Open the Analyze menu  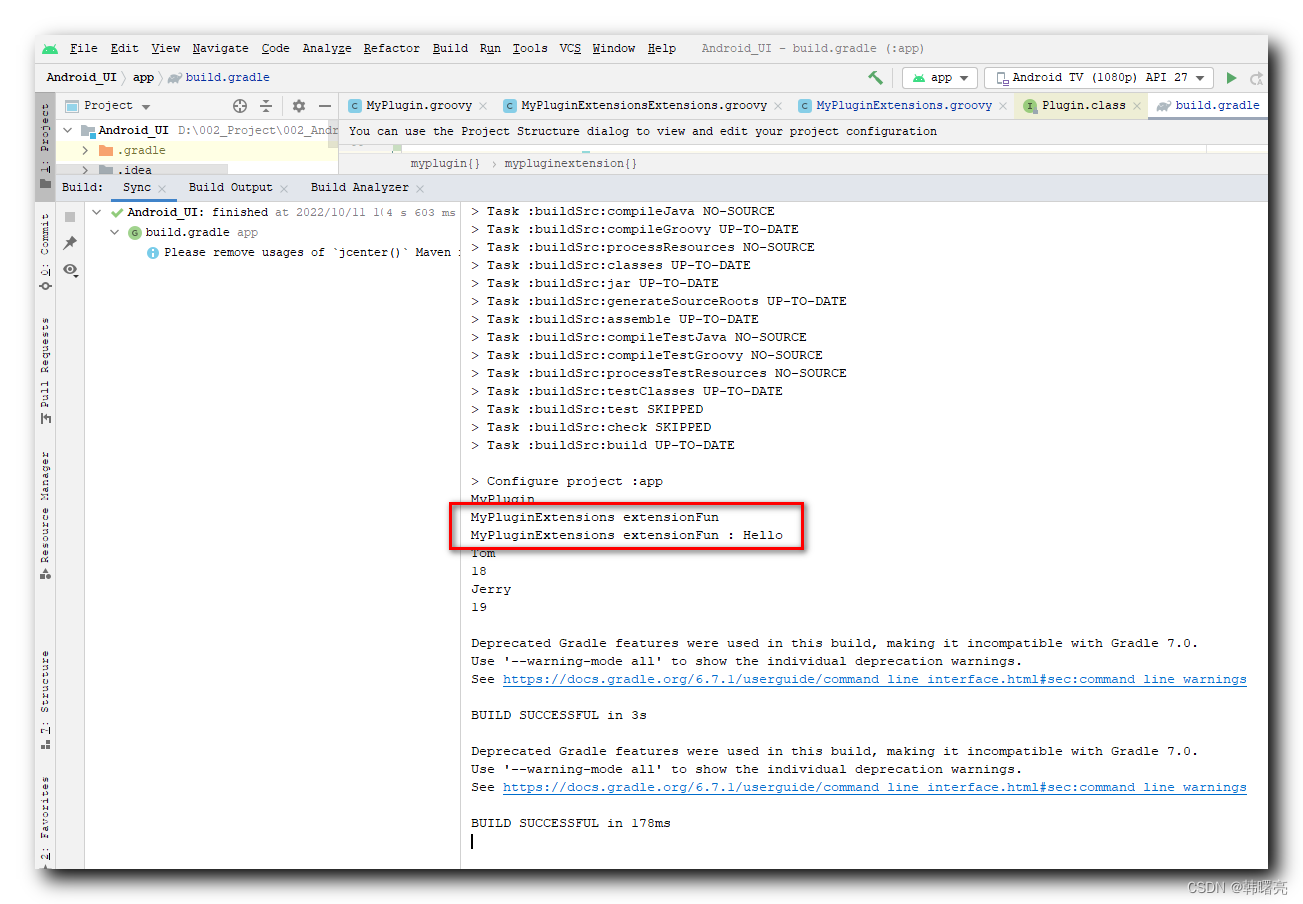(326, 48)
